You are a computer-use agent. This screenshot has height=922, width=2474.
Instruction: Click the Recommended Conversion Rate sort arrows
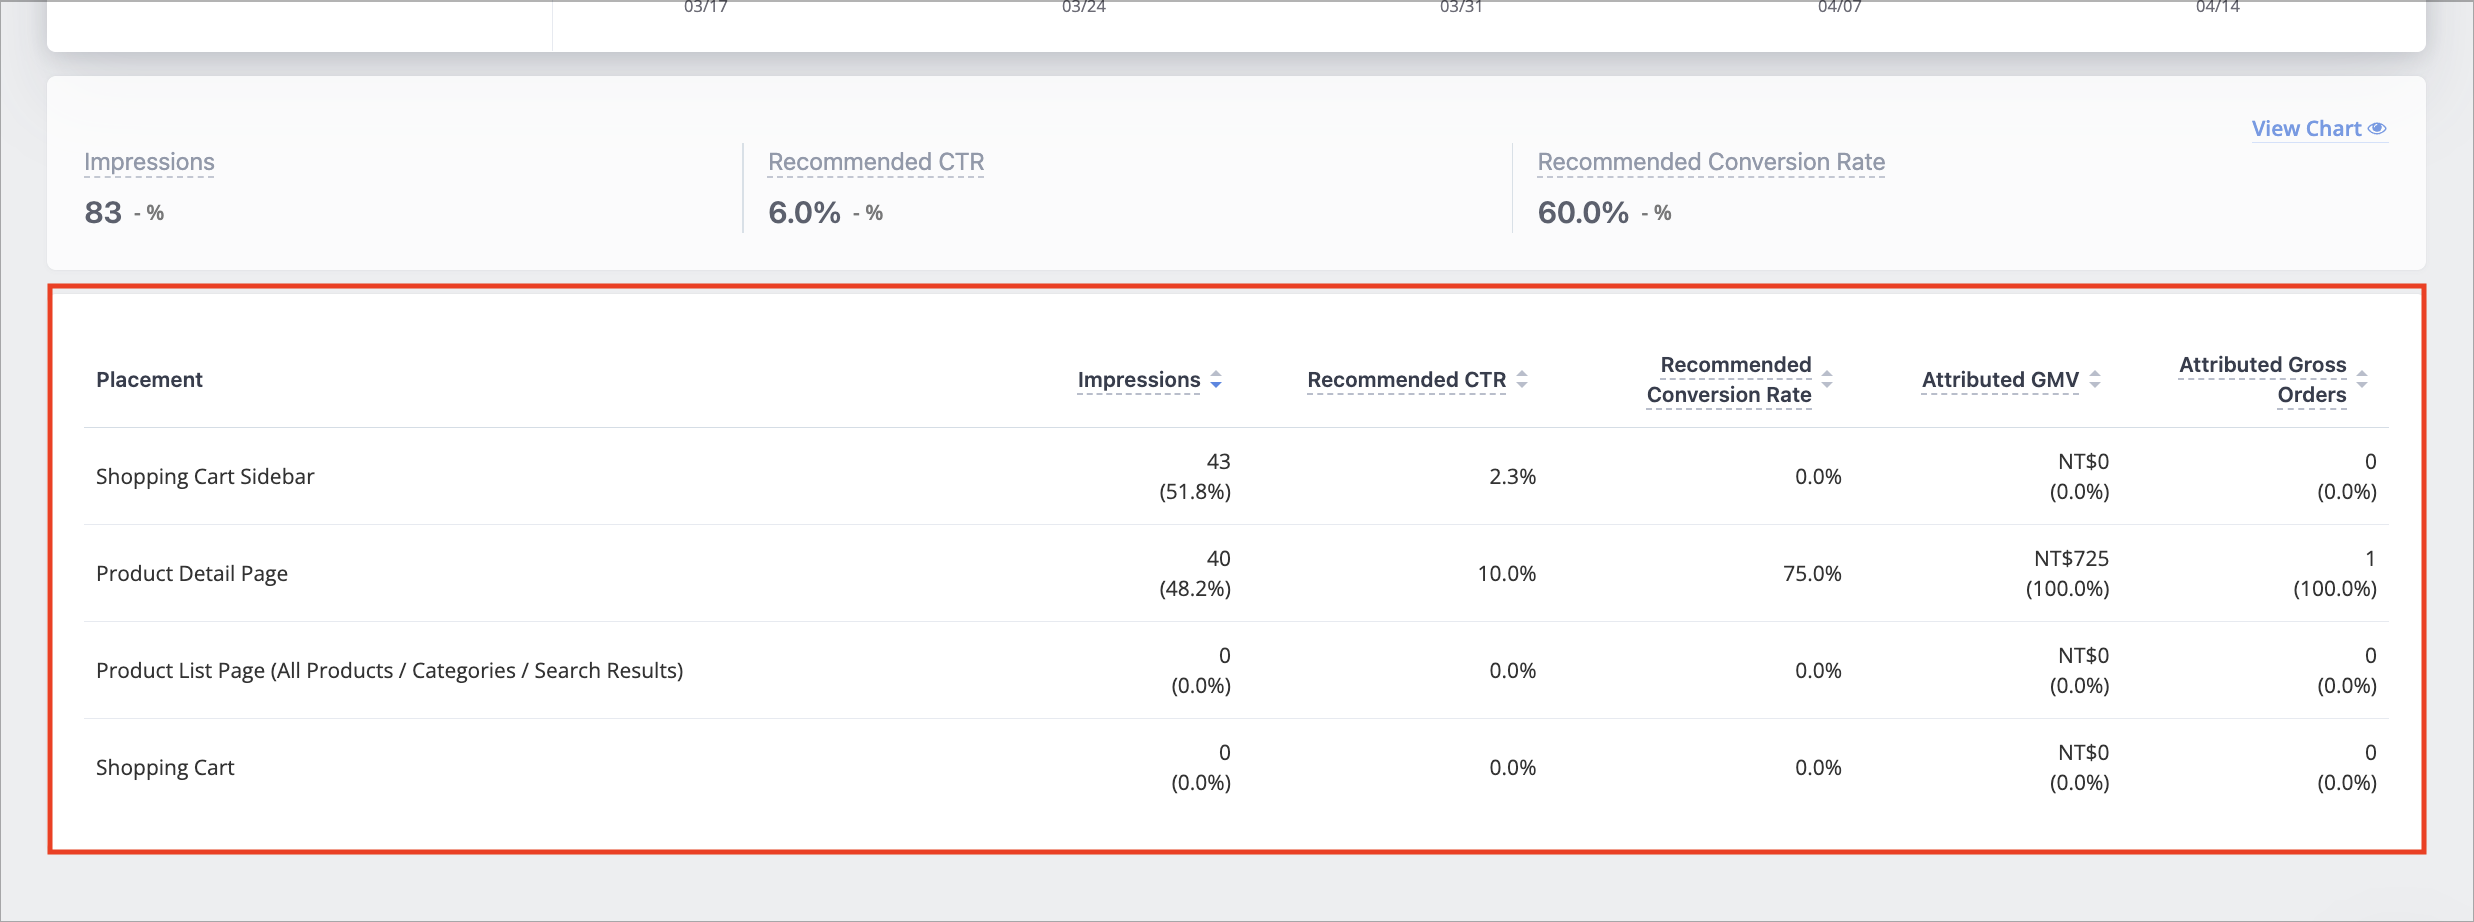click(1827, 380)
